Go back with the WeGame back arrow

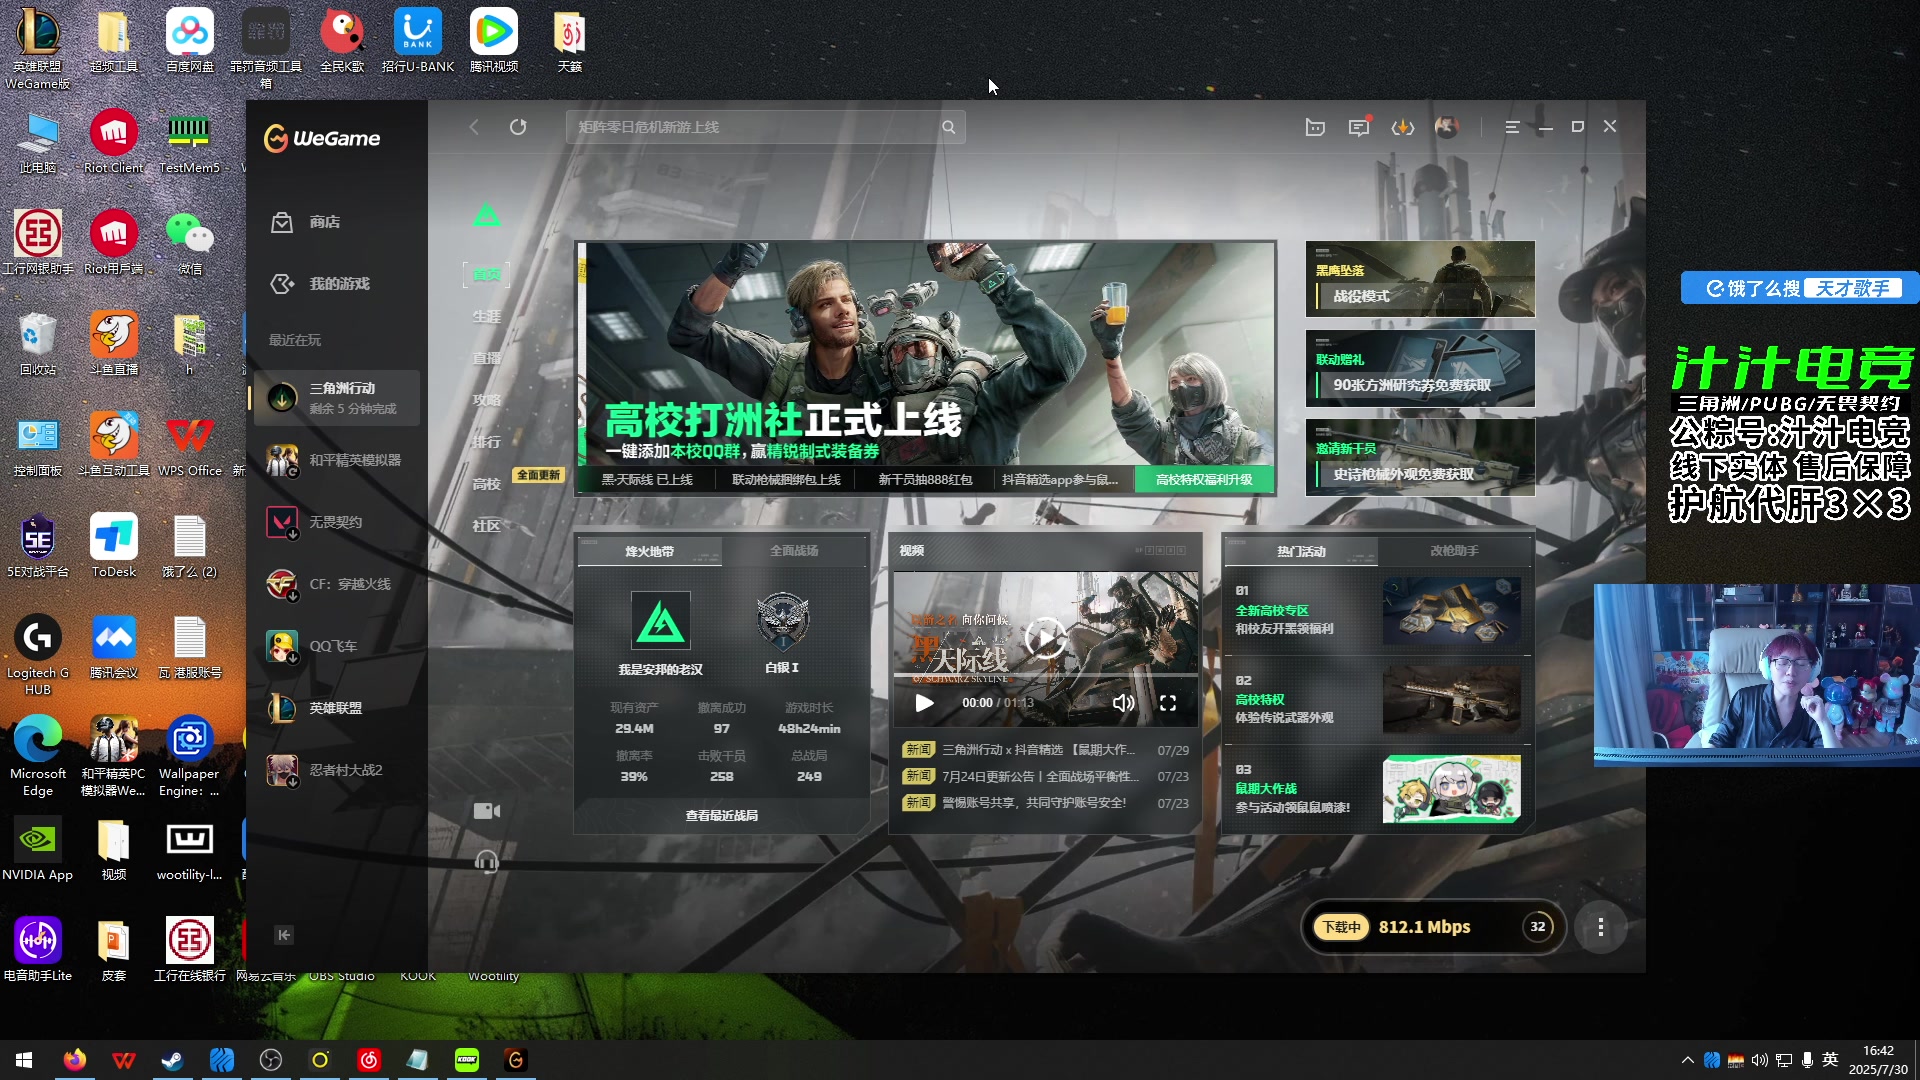pos(474,127)
